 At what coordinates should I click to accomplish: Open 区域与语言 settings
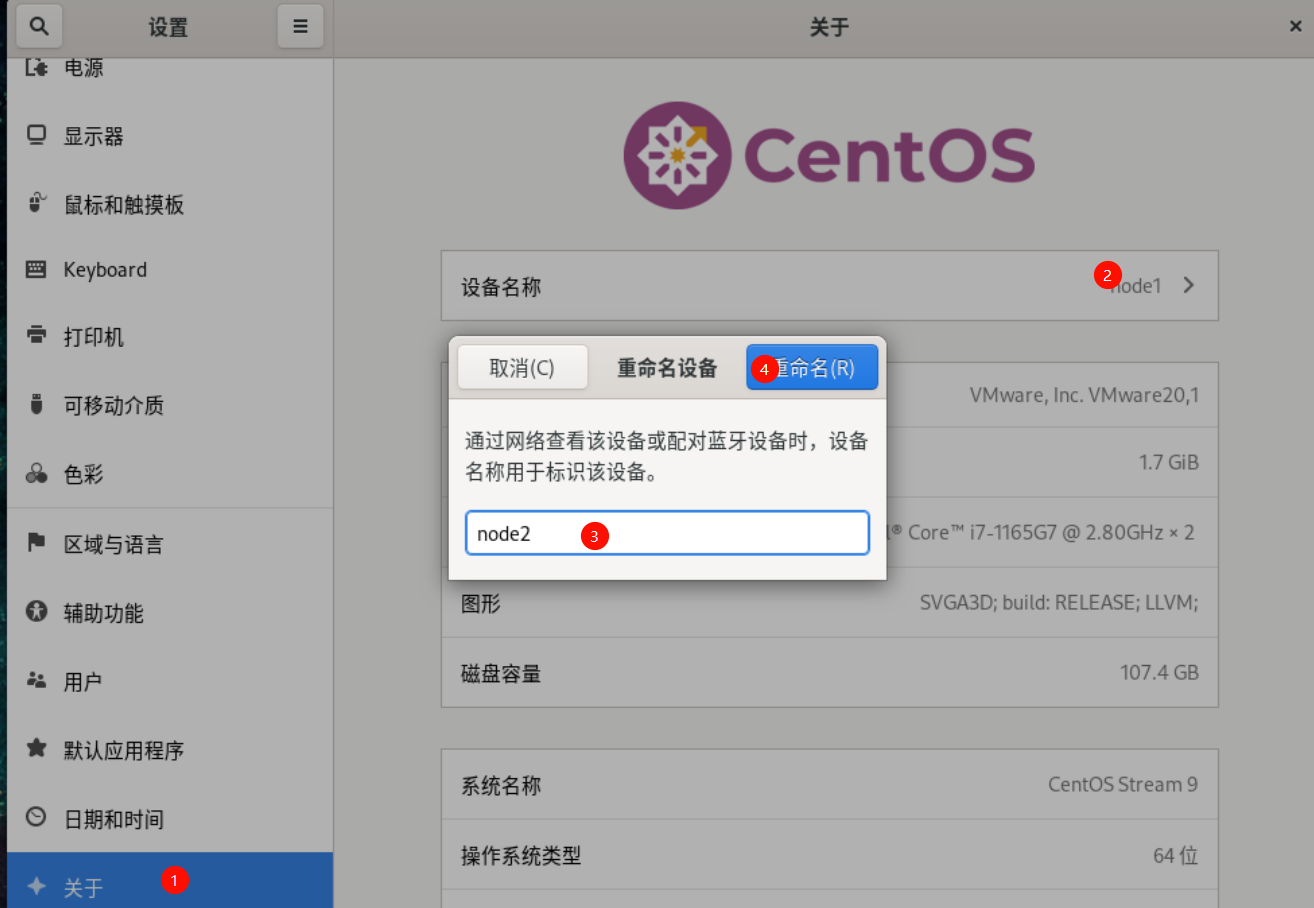(170, 544)
